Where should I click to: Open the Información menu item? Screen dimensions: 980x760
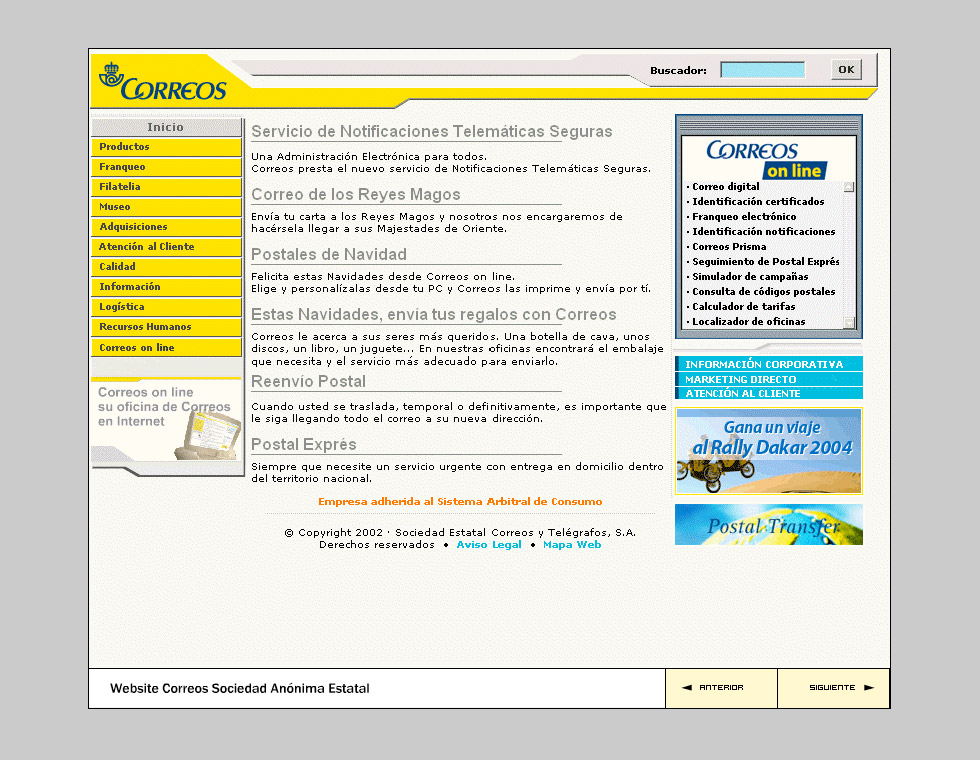click(x=166, y=287)
